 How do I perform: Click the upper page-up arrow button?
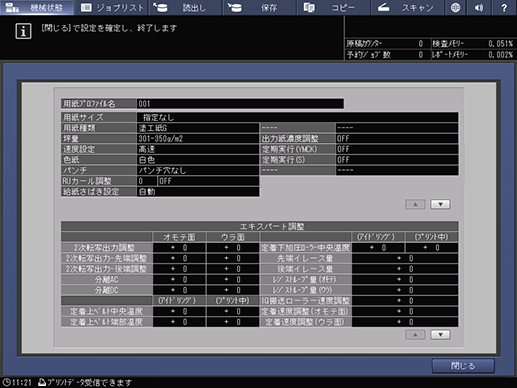click(x=415, y=204)
